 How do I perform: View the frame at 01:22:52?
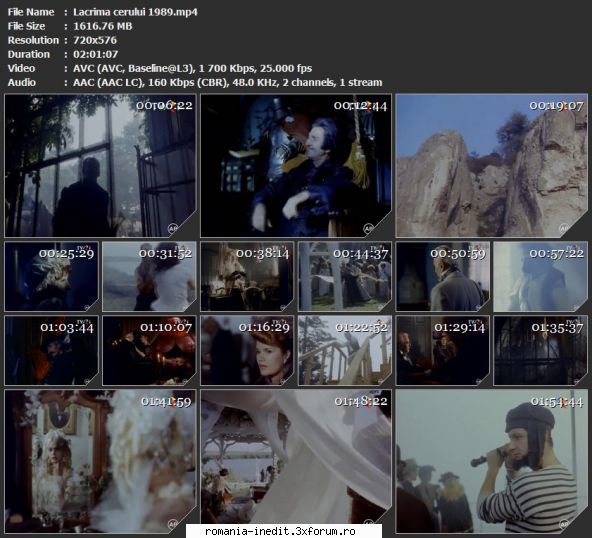pyautogui.click(x=345, y=350)
